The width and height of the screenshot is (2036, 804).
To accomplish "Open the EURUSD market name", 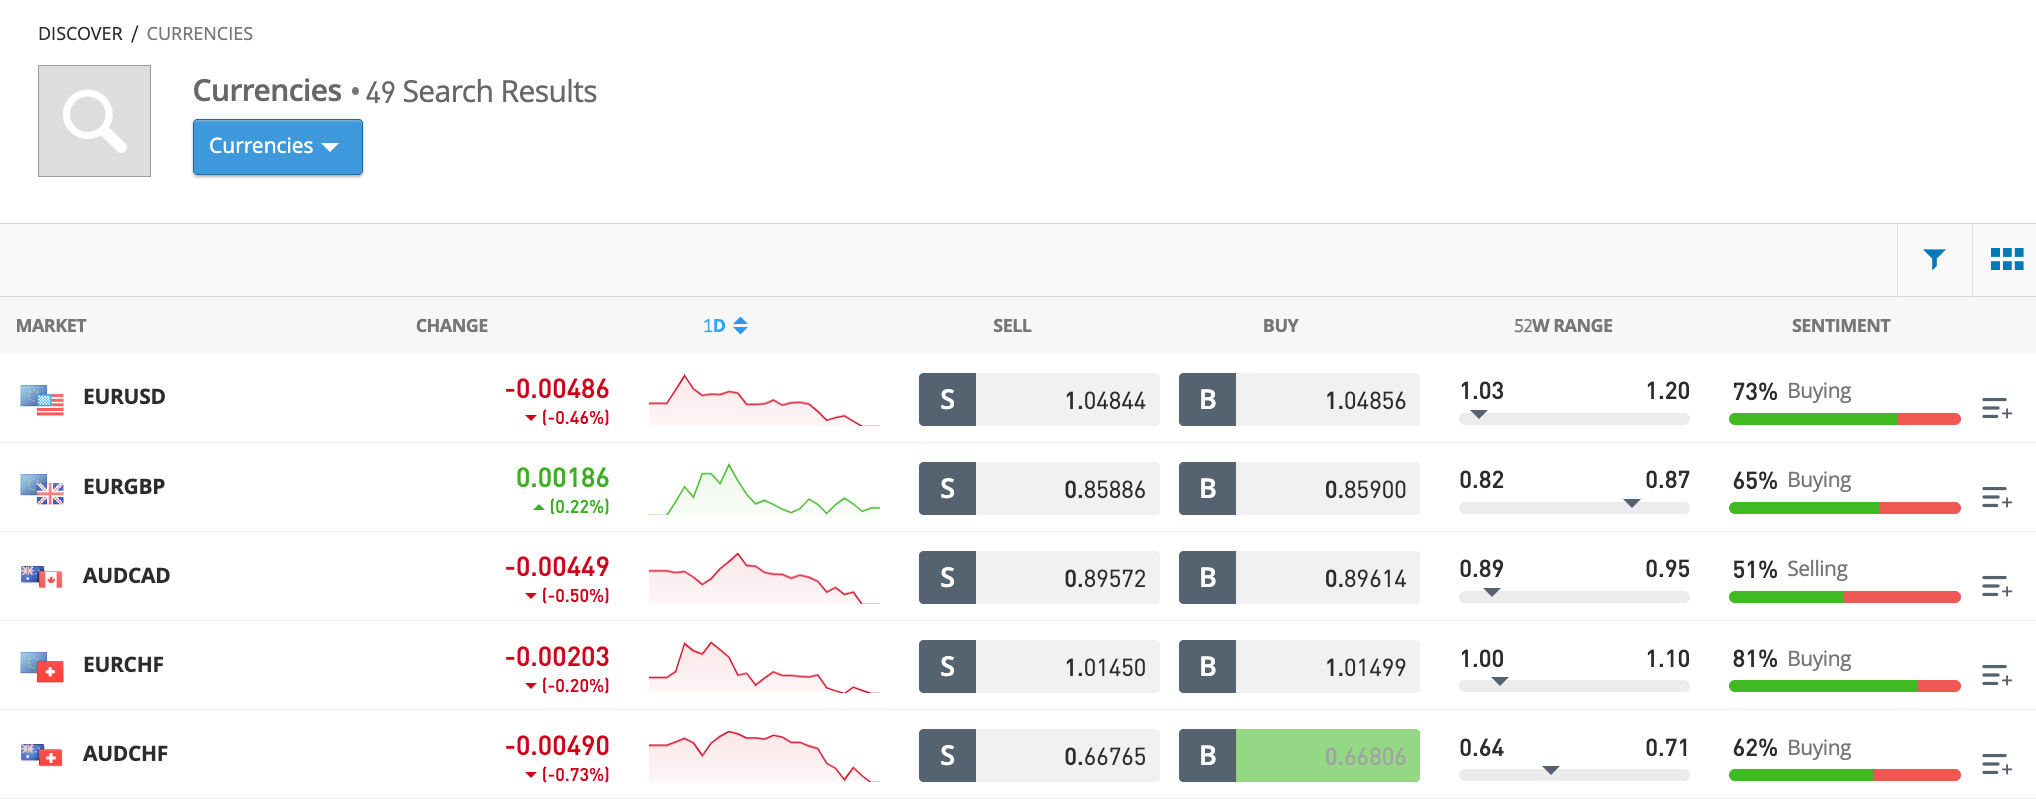I will (124, 397).
